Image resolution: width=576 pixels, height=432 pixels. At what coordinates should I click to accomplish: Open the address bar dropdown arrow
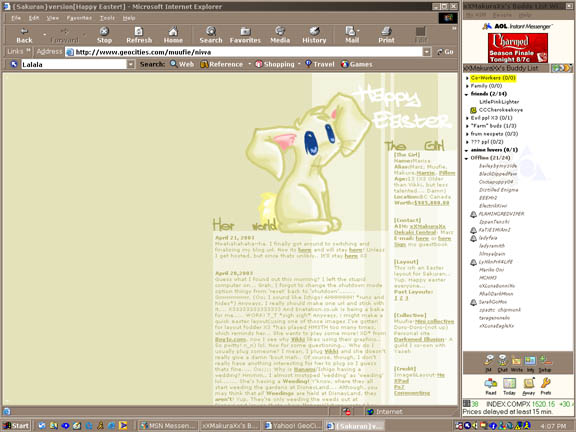pyautogui.click(x=426, y=52)
